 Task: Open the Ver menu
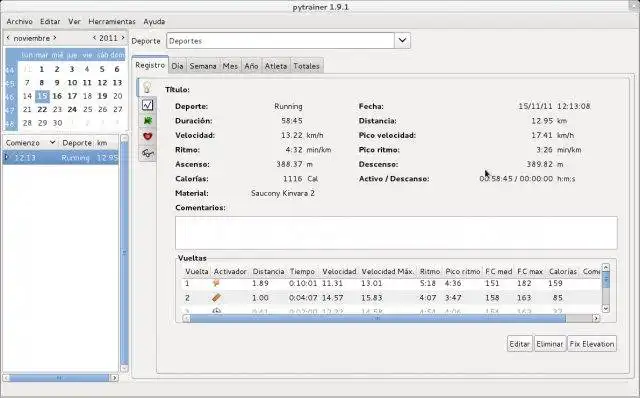74,21
